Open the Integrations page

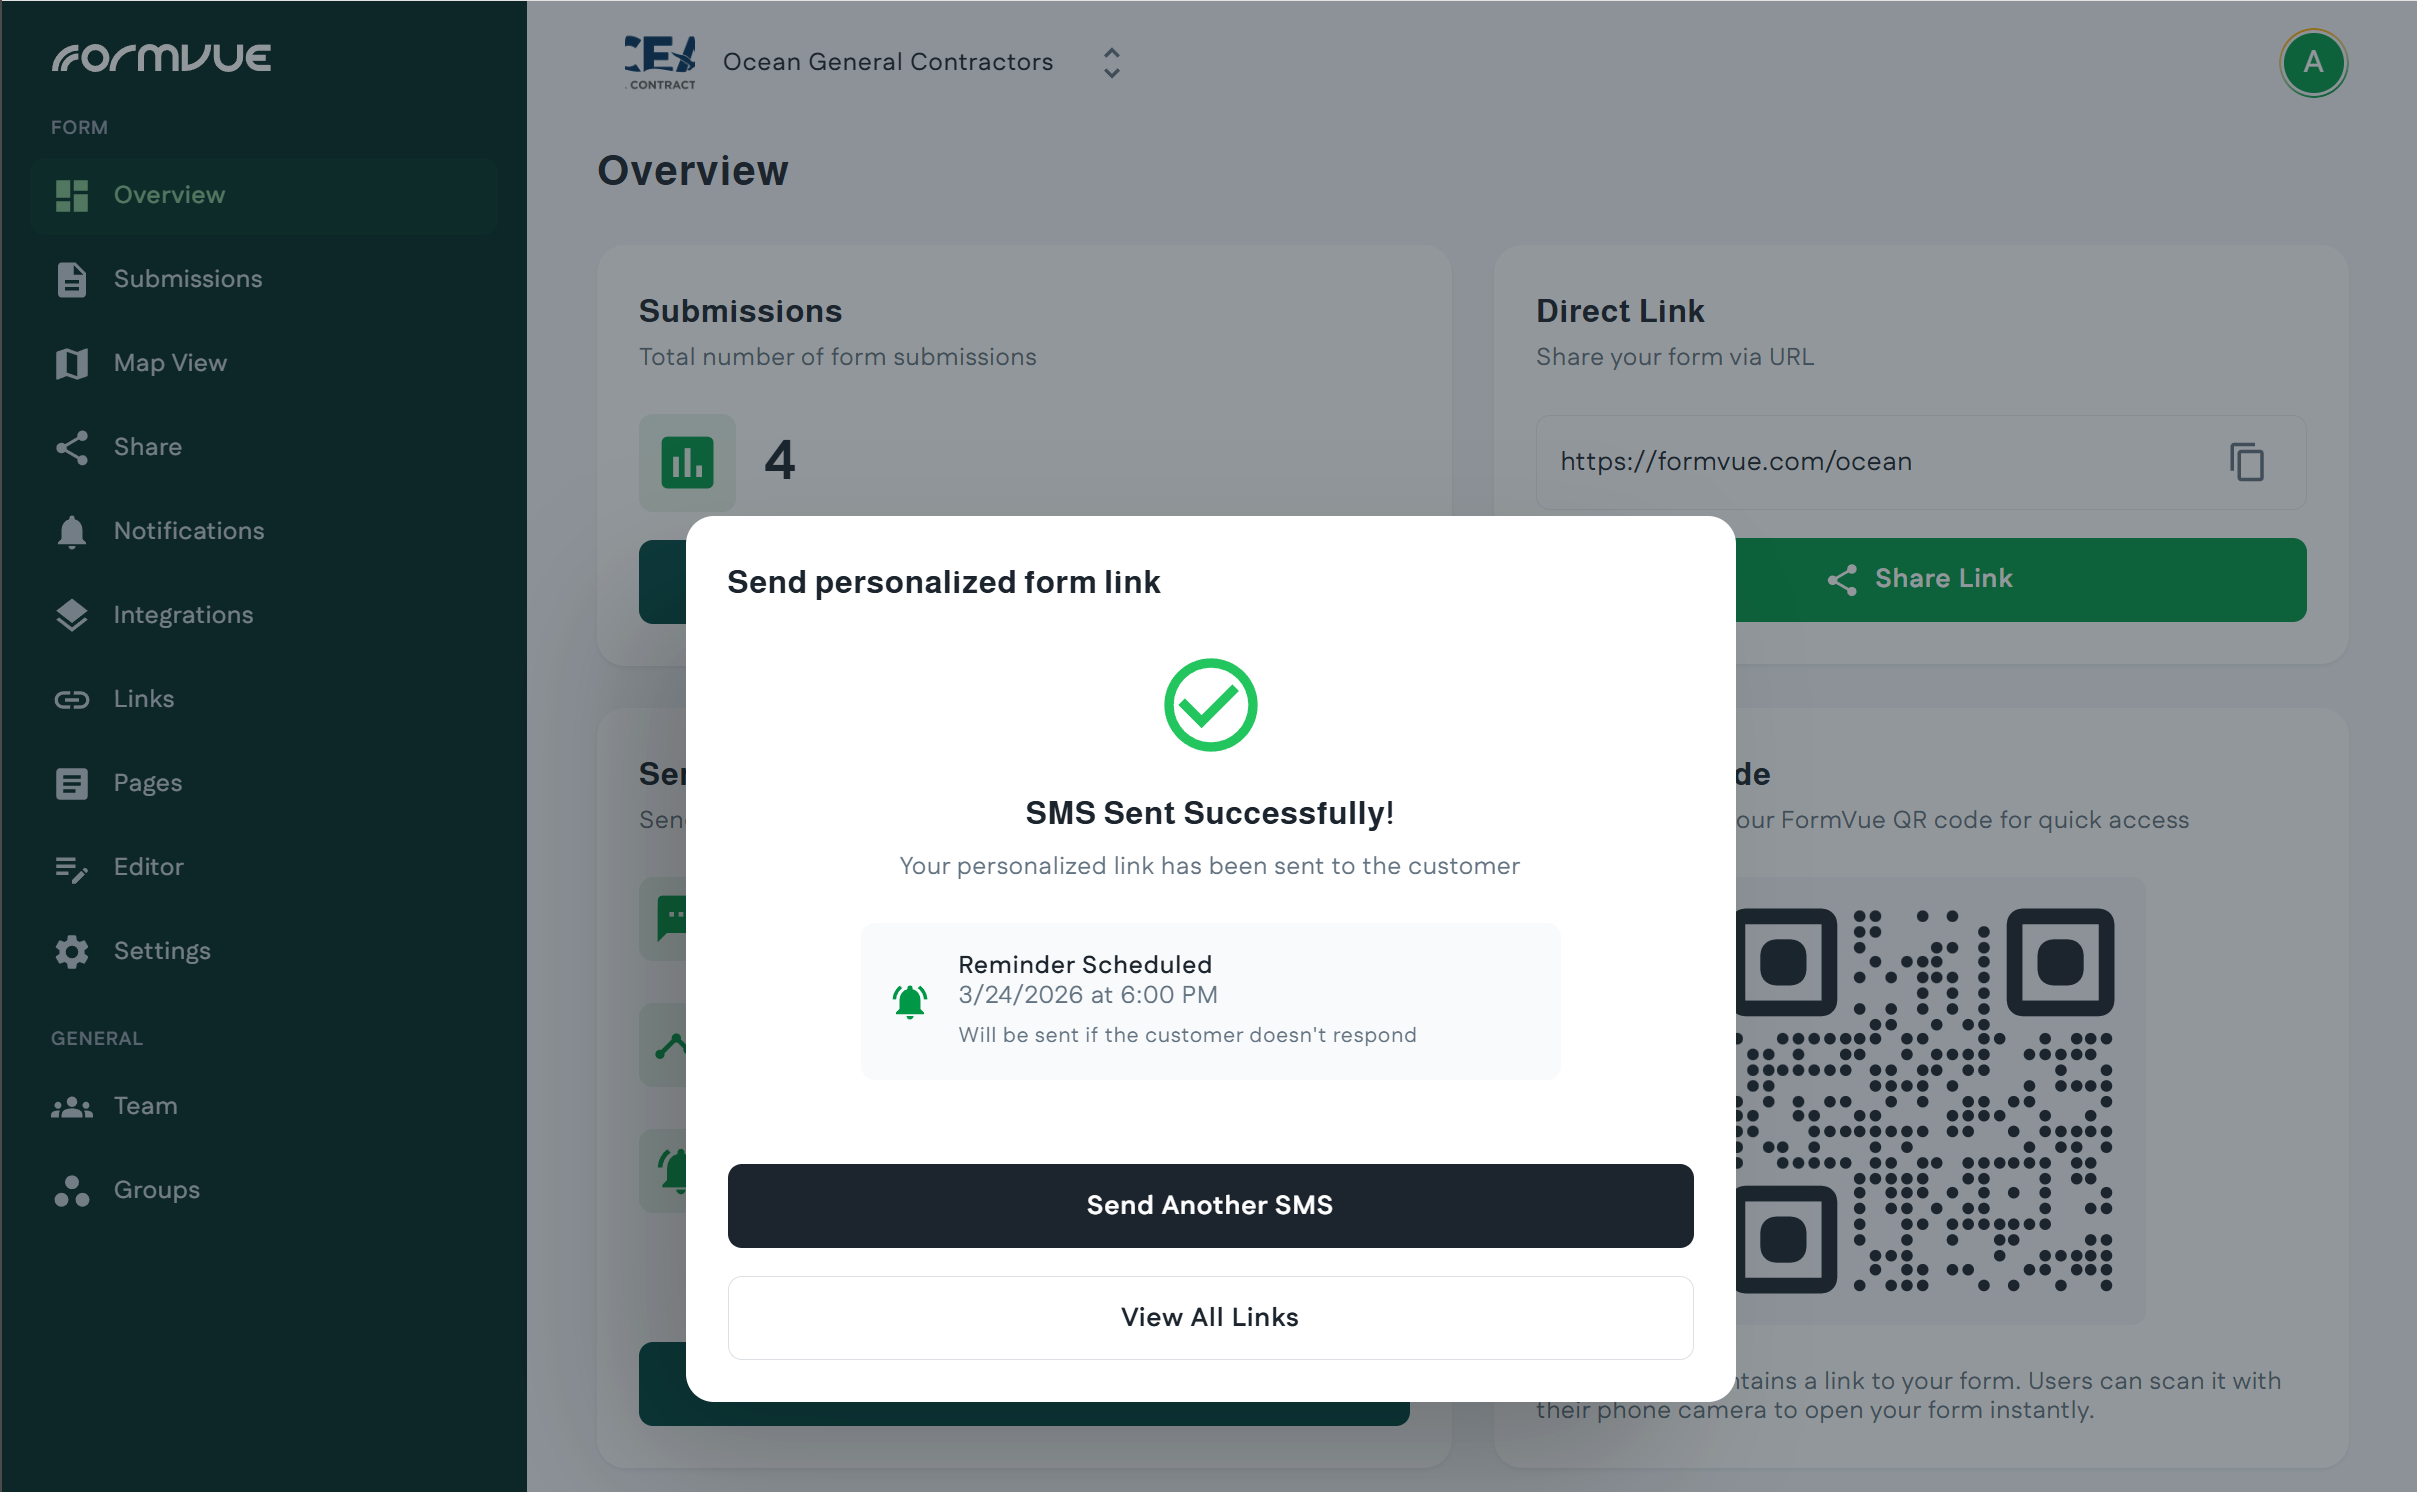click(x=183, y=615)
